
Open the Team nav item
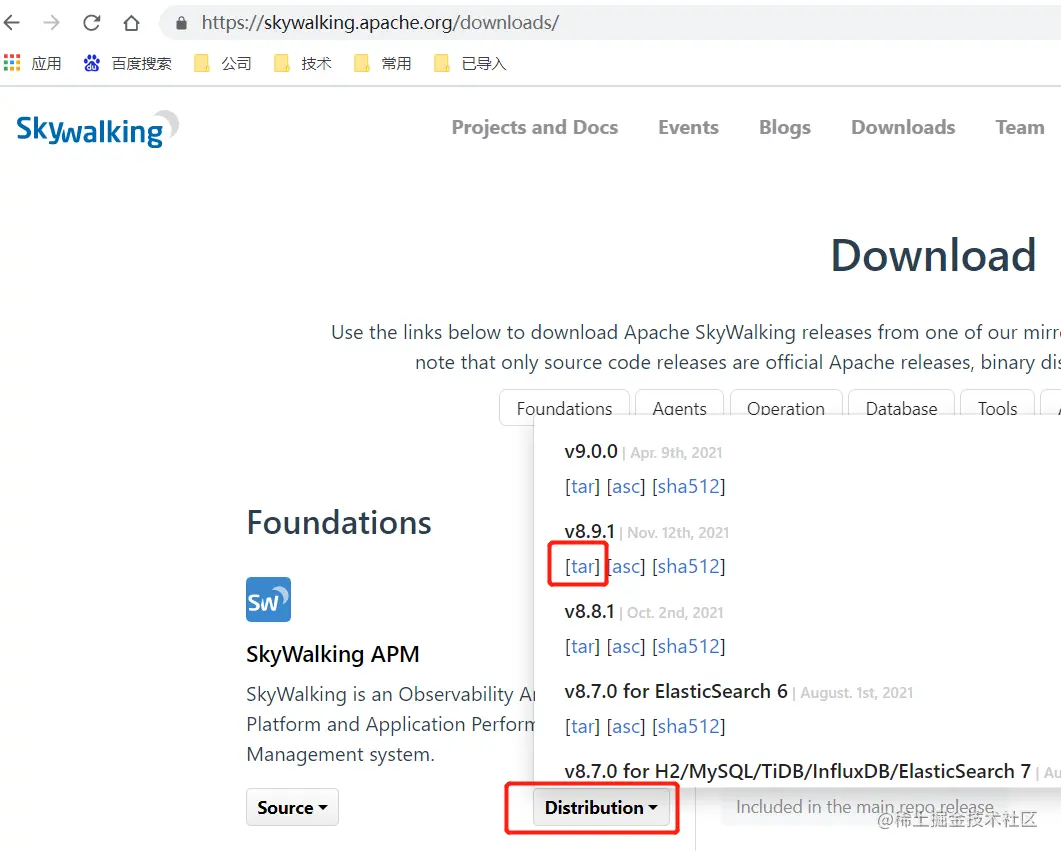[1020, 127]
